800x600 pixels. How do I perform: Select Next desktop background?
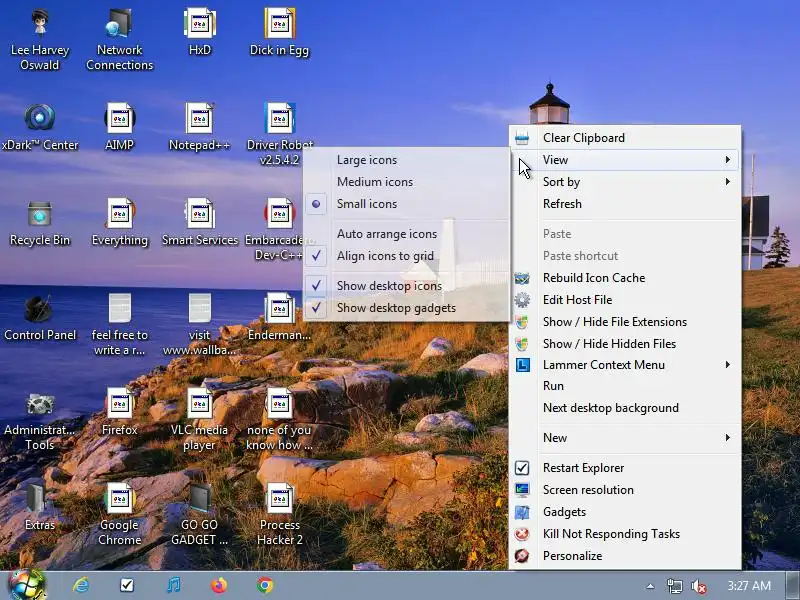pos(625,408)
